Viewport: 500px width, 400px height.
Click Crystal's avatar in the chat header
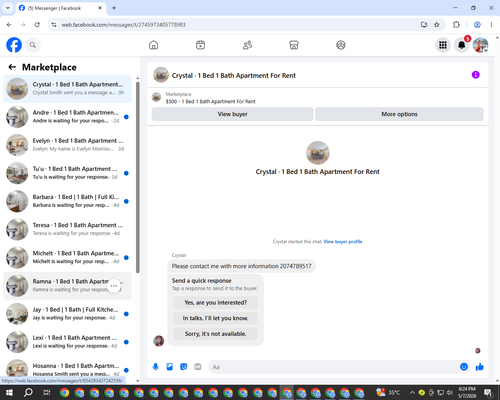coord(161,75)
